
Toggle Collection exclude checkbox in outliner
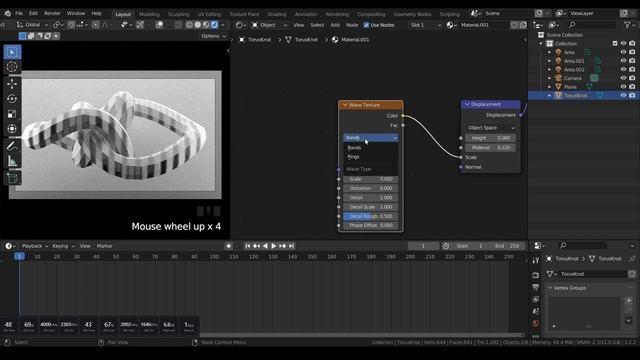click(x=615, y=43)
